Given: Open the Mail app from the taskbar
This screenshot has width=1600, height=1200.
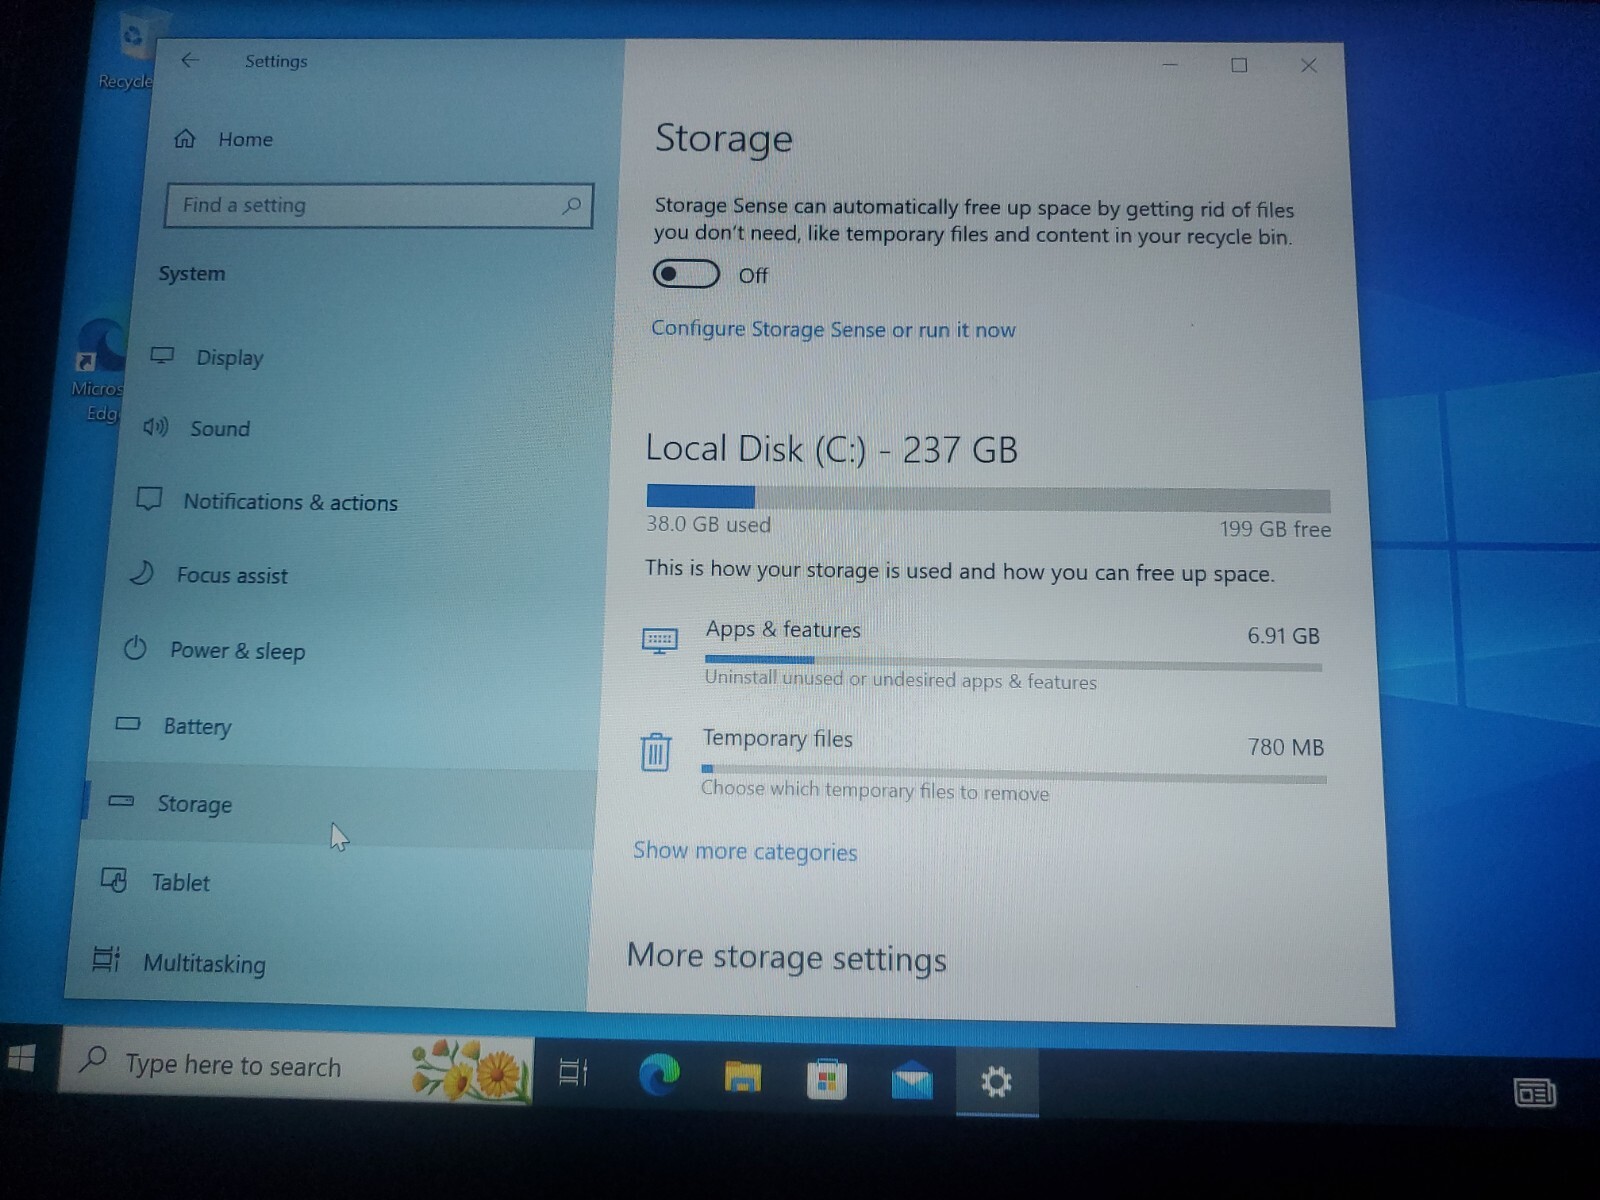Looking at the screenshot, I should point(912,1081).
